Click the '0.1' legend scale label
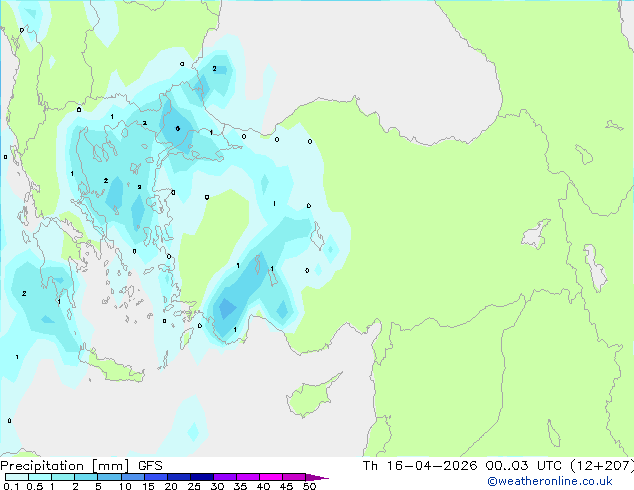This screenshot has height=490, width=634. (11, 486)
